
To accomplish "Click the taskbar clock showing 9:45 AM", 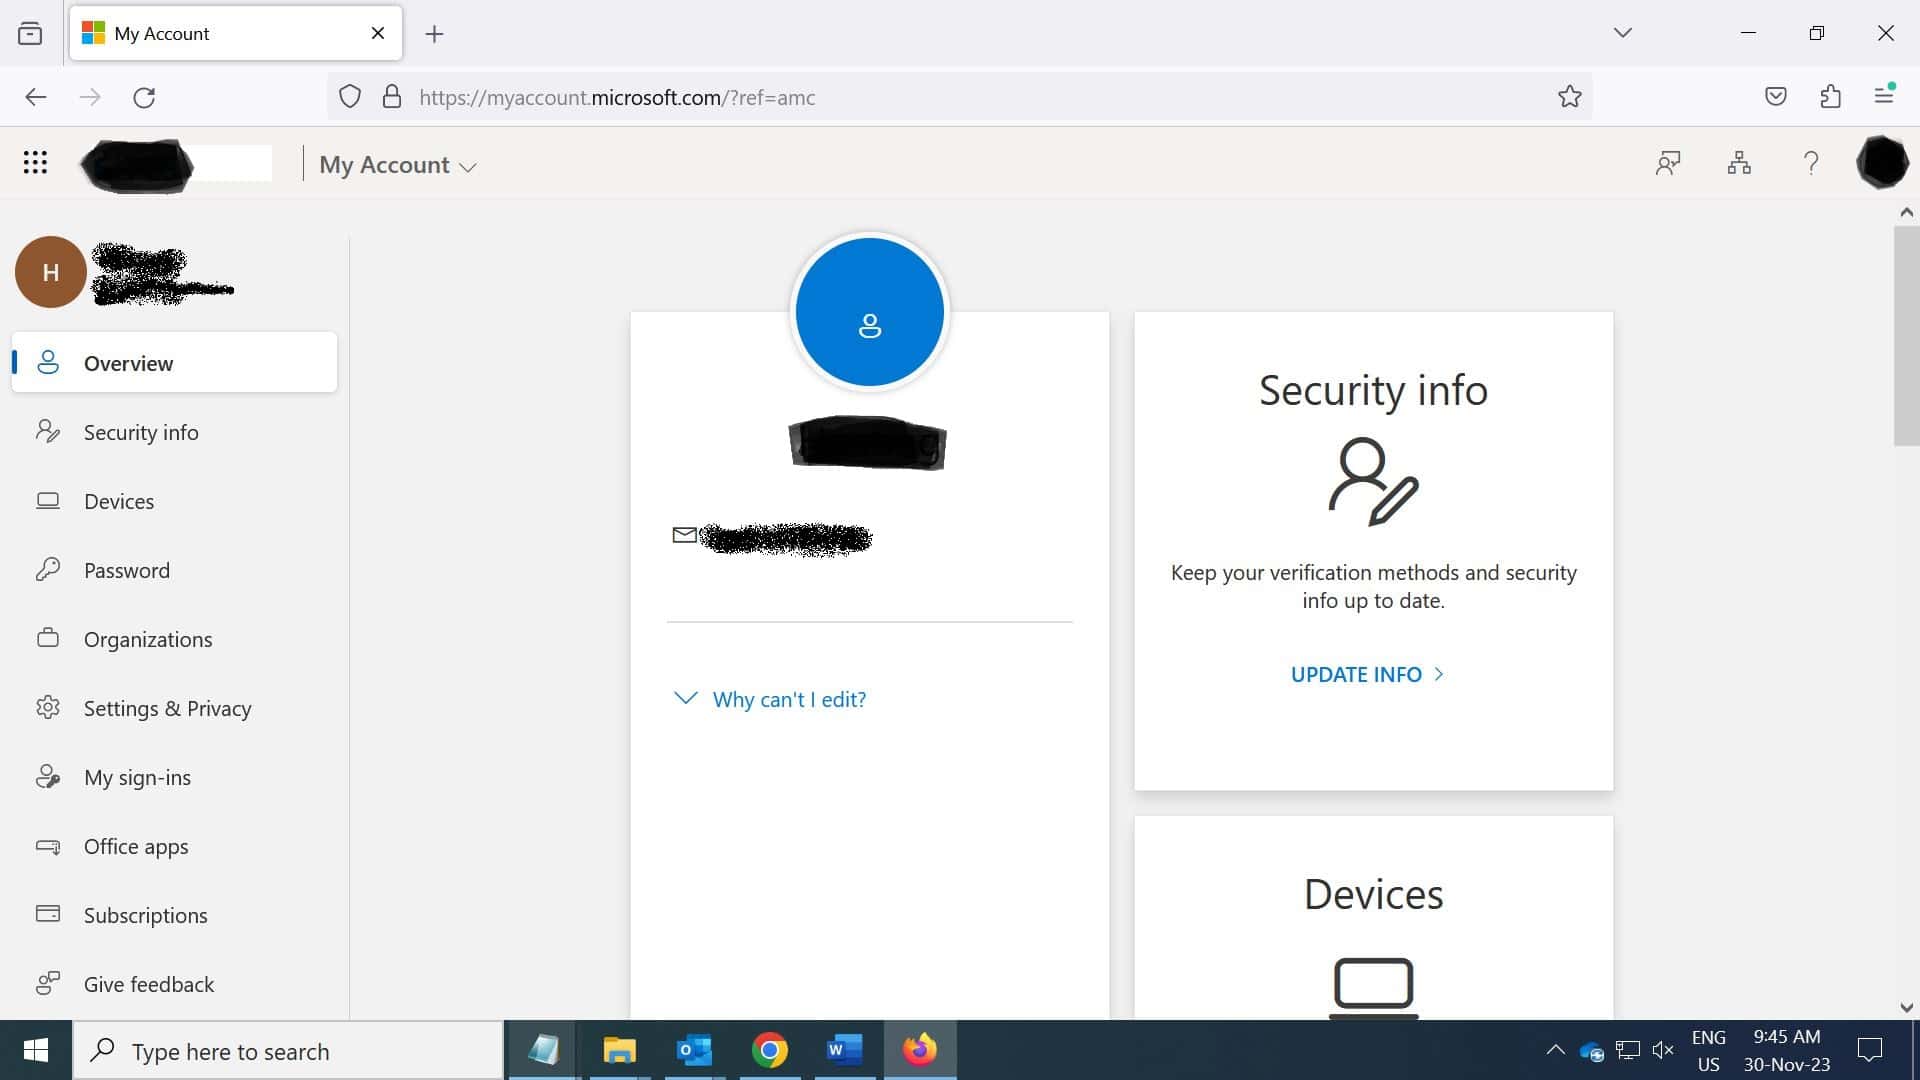I will click(x=1787, y=1050).
